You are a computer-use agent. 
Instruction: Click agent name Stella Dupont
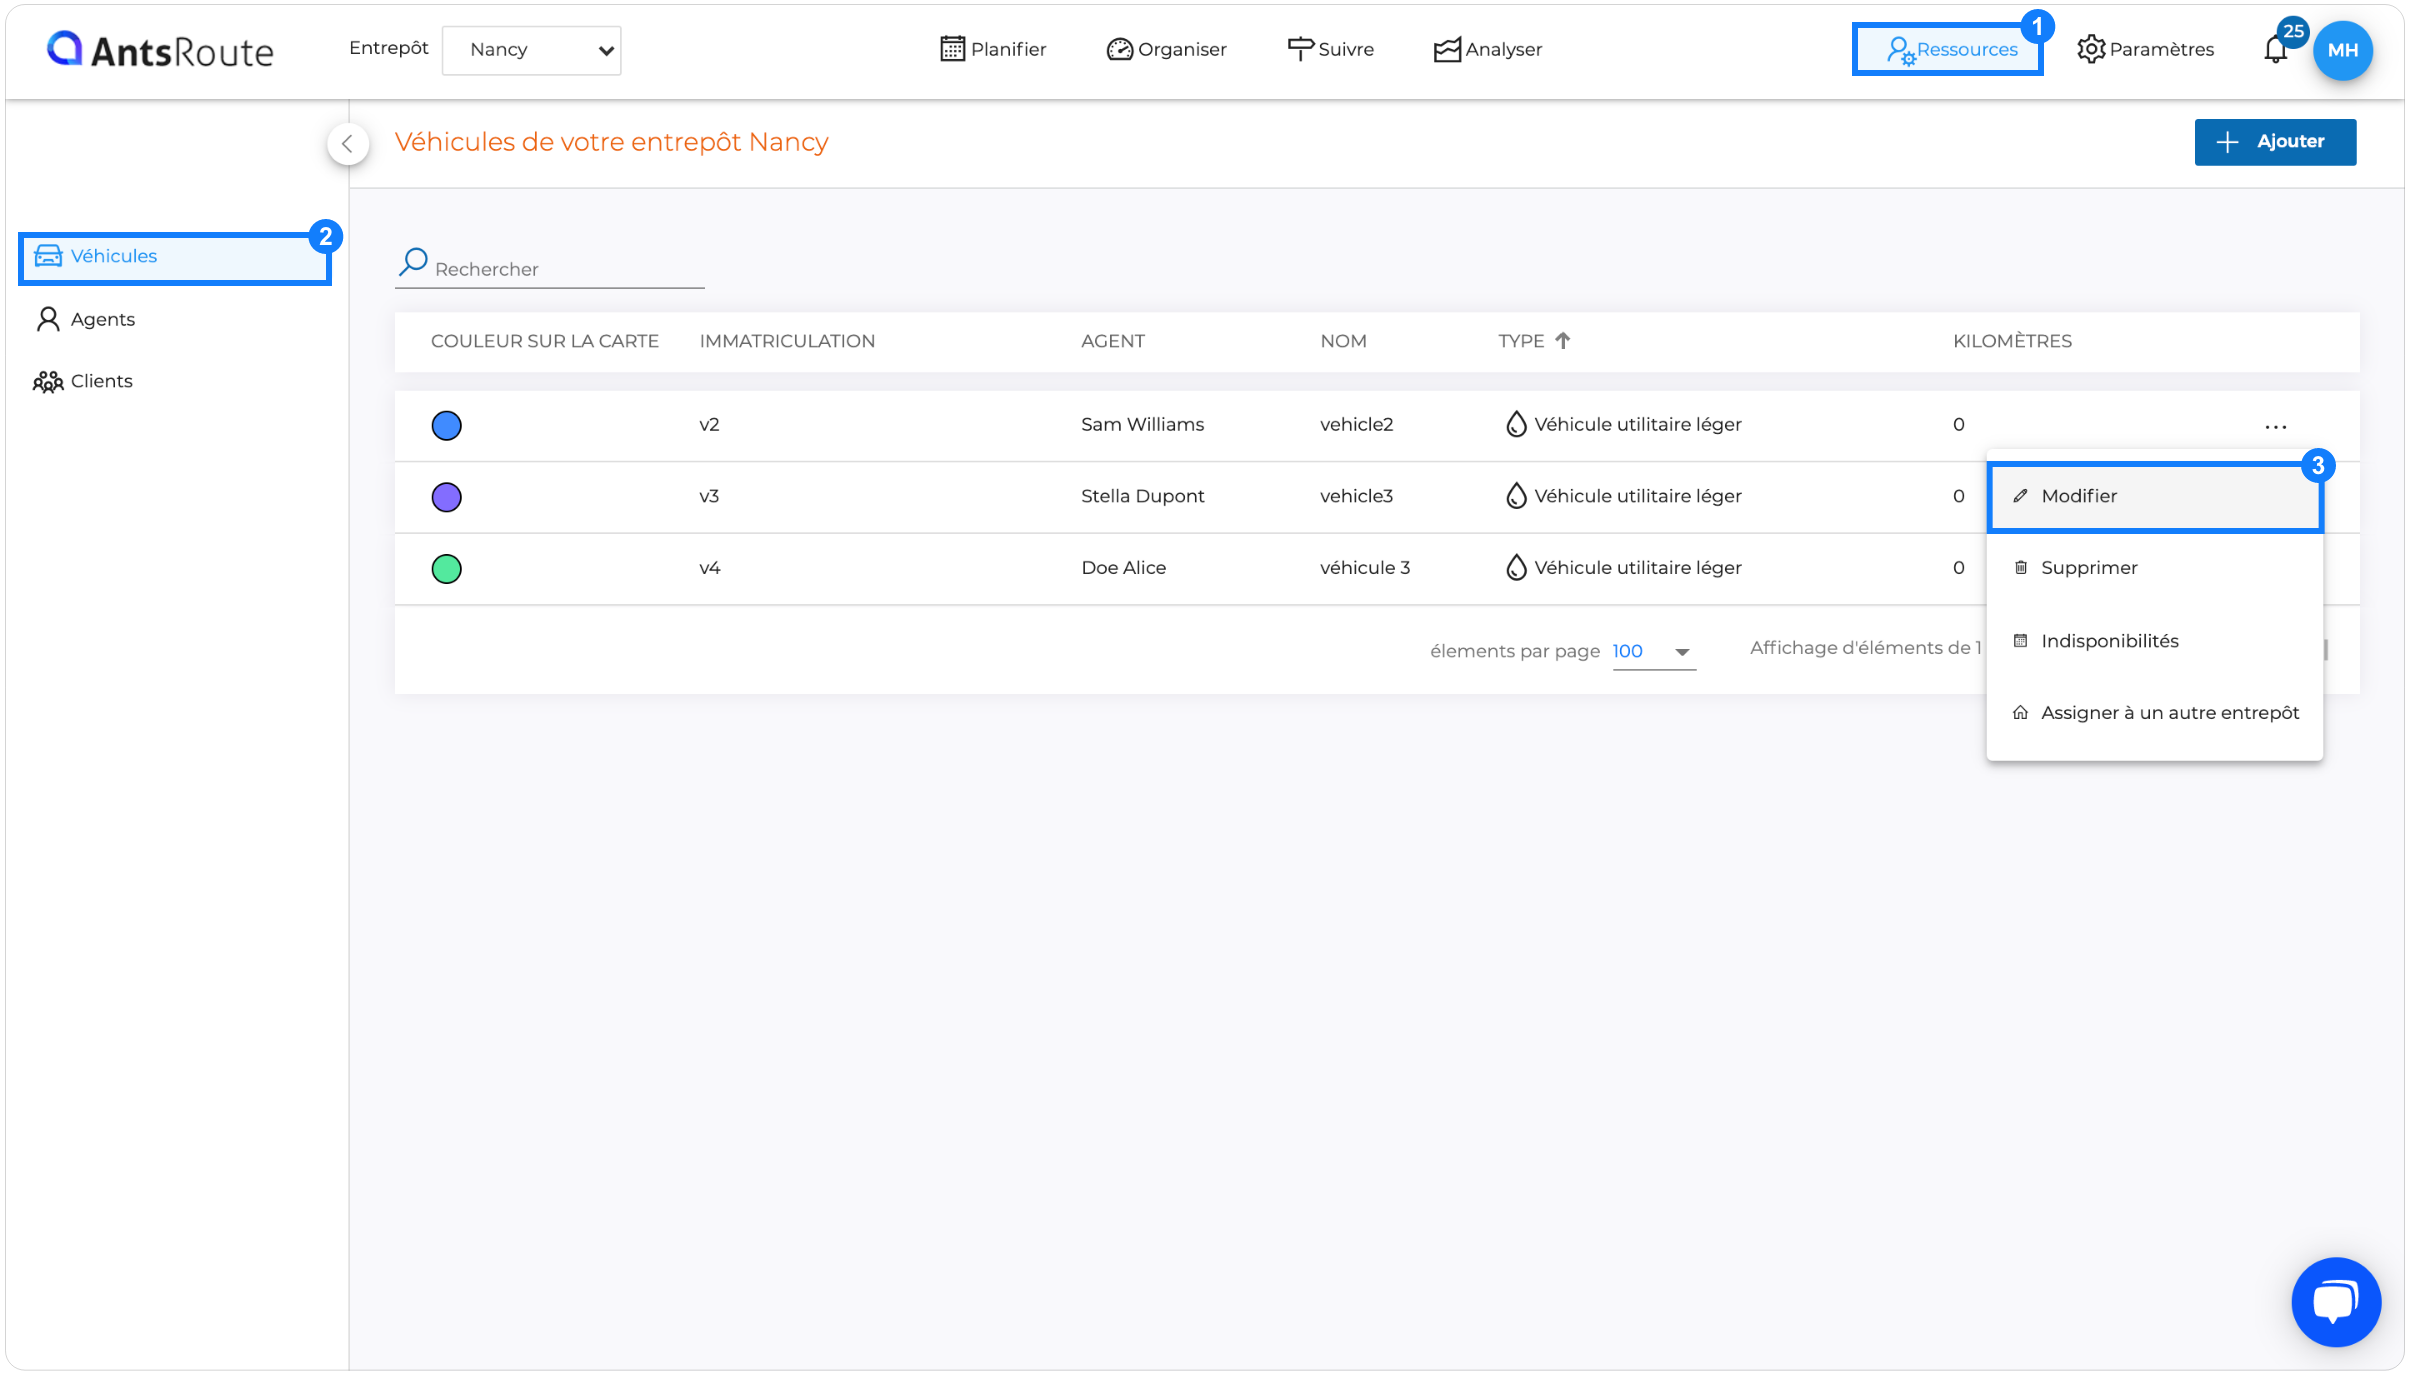(x=1142, y=497)
